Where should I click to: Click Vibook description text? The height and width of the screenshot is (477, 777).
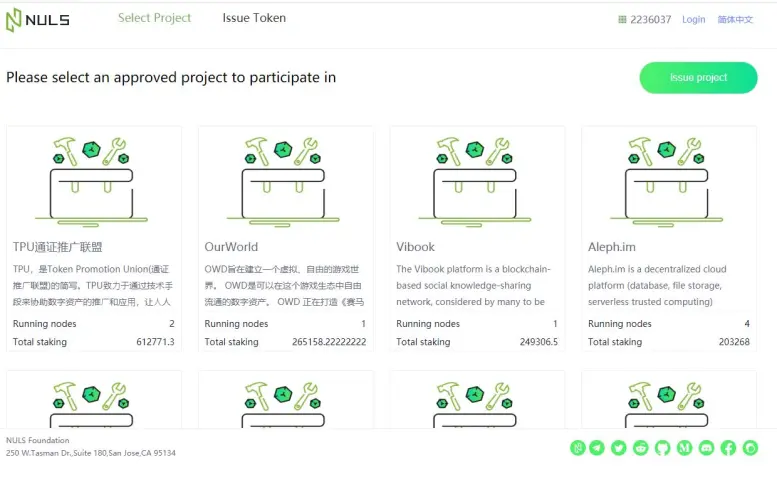pyautogui.click(x=473, y=285)
